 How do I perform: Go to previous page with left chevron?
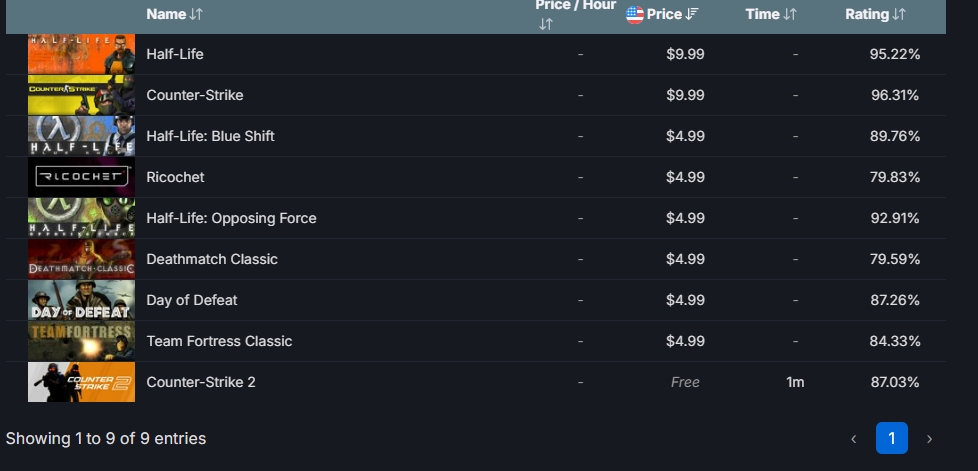click(x=854, y=439)
